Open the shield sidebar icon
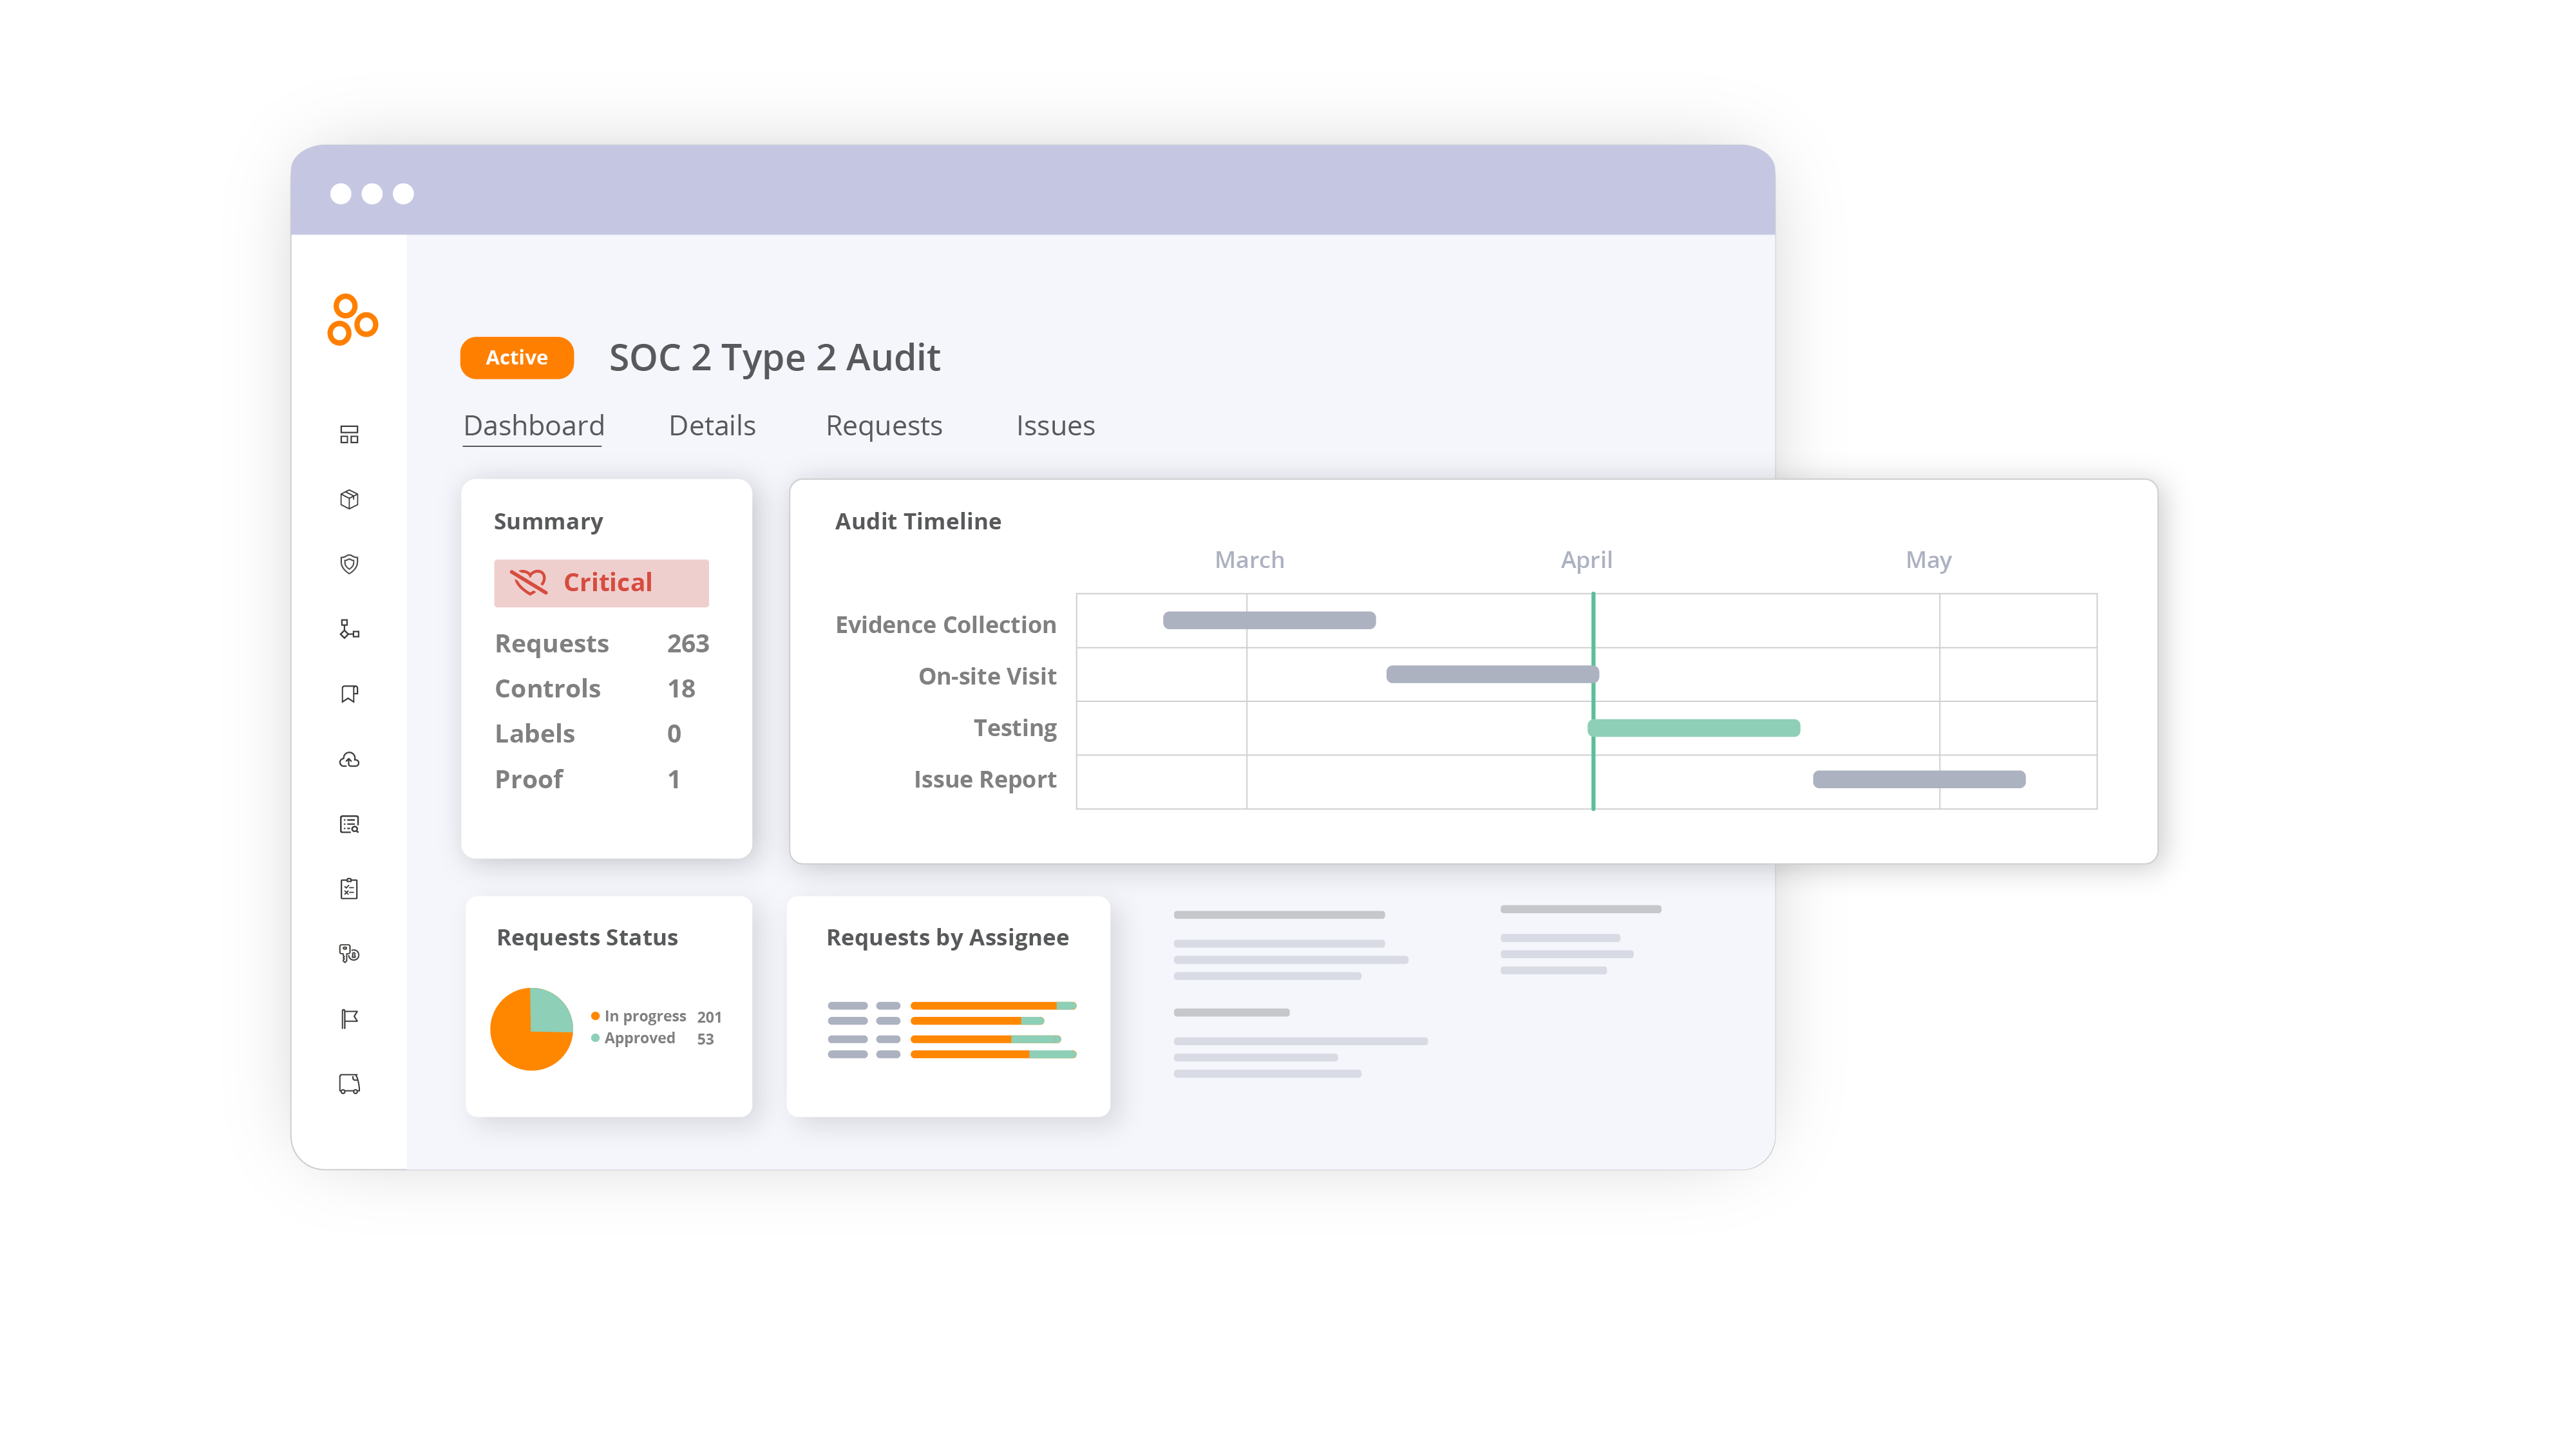This screenshot has width=2576, height=1449. click(x=349, y=564)
